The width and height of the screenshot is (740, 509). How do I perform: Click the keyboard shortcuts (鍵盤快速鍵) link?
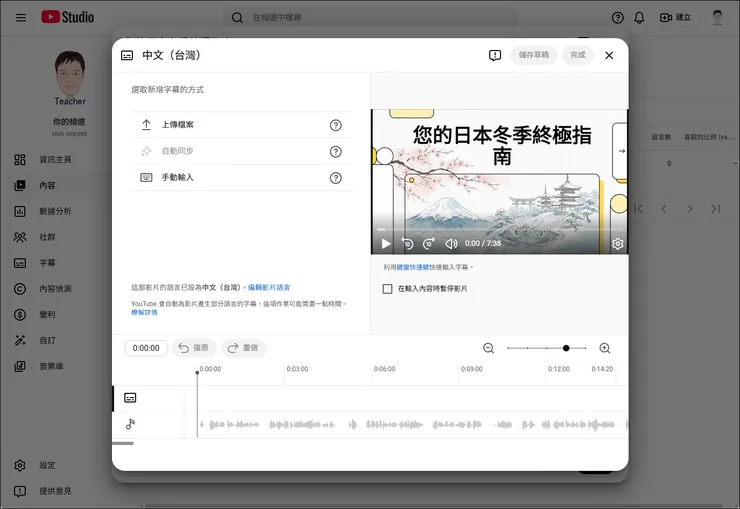click(412, 267)
